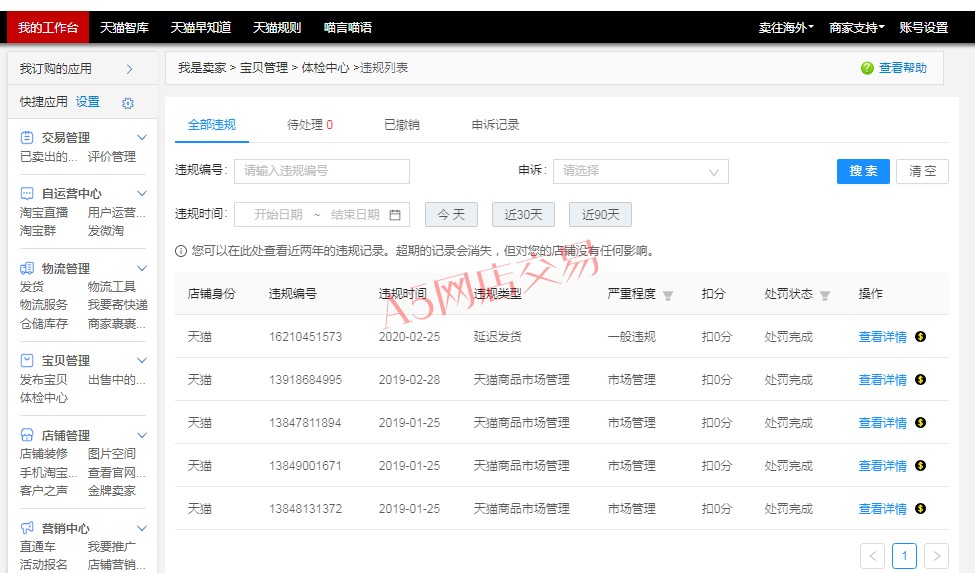Image resolution: width=975 pixels, height=573 pixels.
Task: Click the 开始日期 date field
Action: click(x=278, y=215)
